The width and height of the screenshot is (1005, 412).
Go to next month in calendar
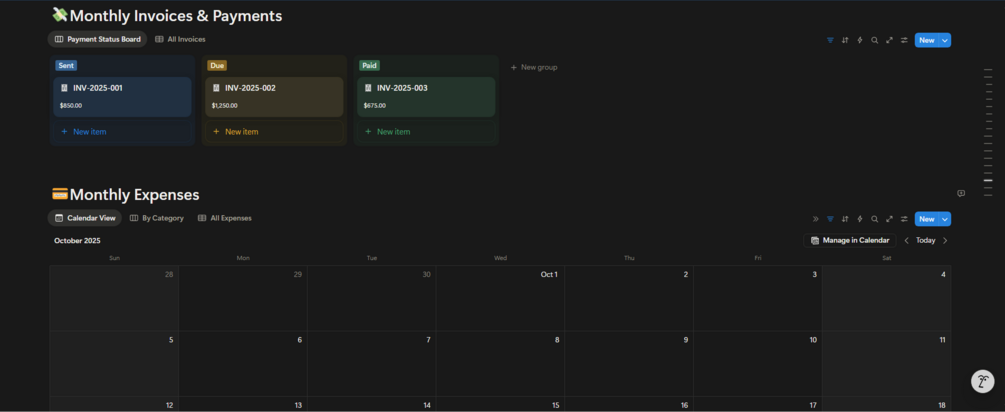pos(945,240)
